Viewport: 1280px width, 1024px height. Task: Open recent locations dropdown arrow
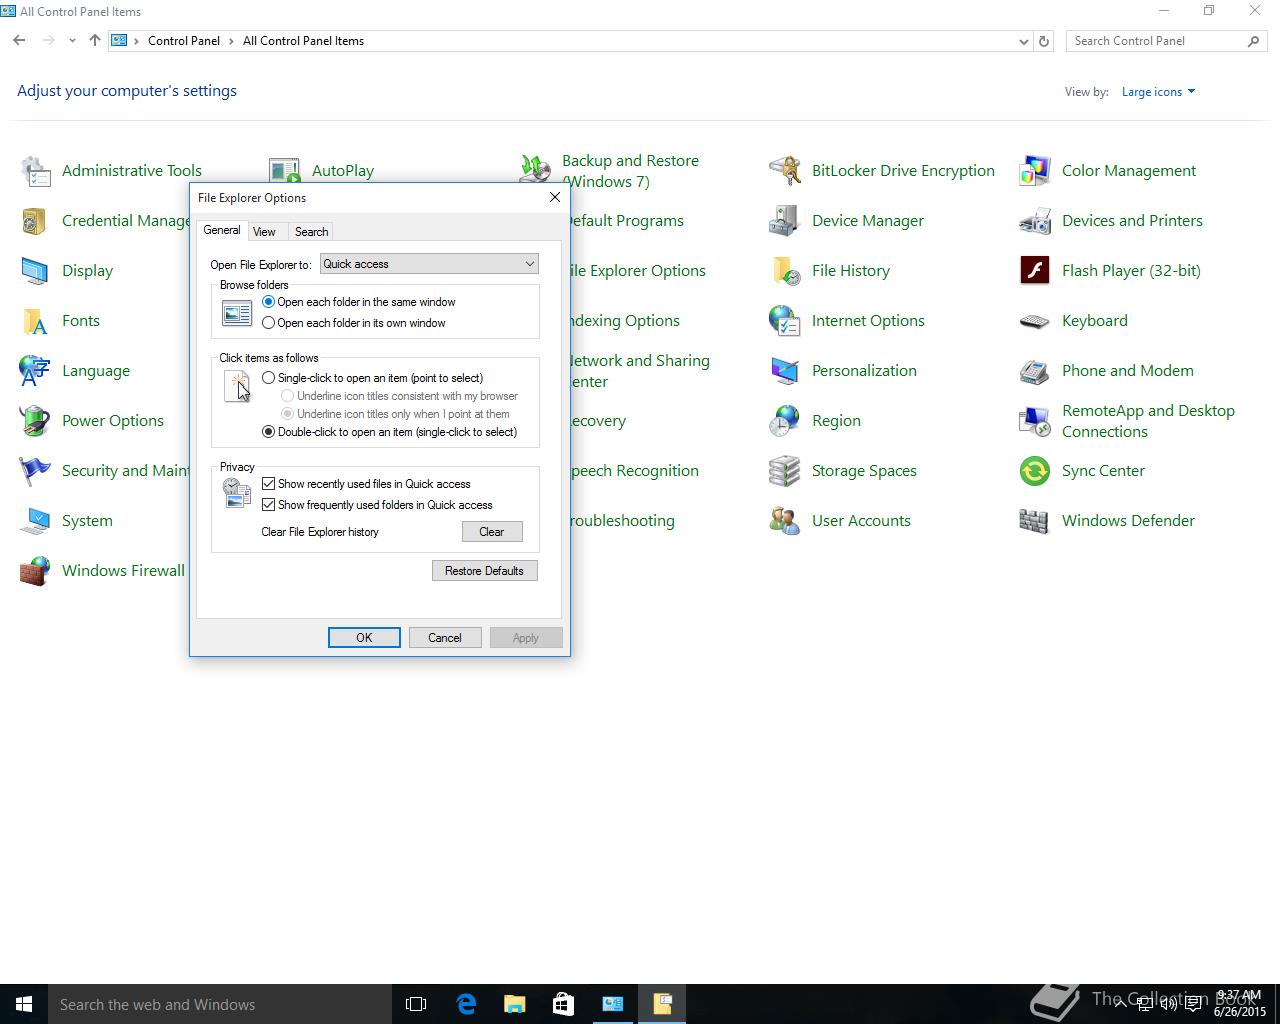click(72, 41)
